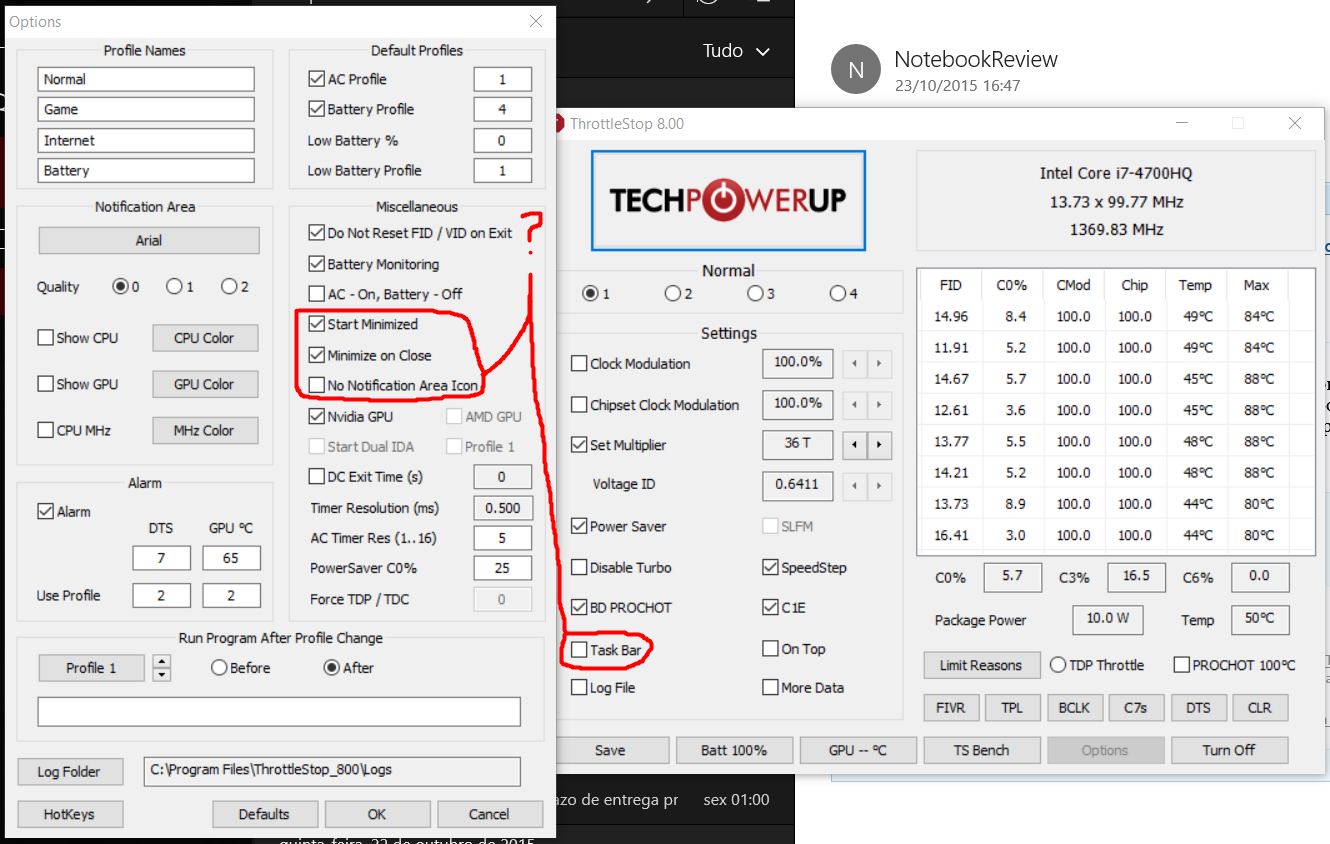Open GPU Color picker button
This screenshot has width=1330, height=844.
click(x=205, y=384)
